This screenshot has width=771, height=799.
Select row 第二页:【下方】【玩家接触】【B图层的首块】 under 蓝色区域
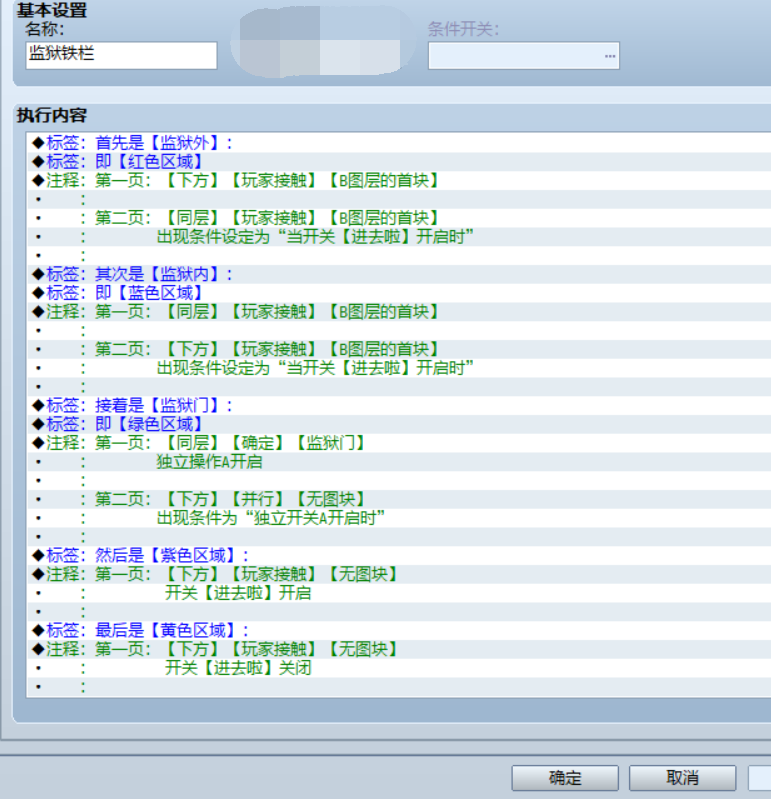[399, 349]
